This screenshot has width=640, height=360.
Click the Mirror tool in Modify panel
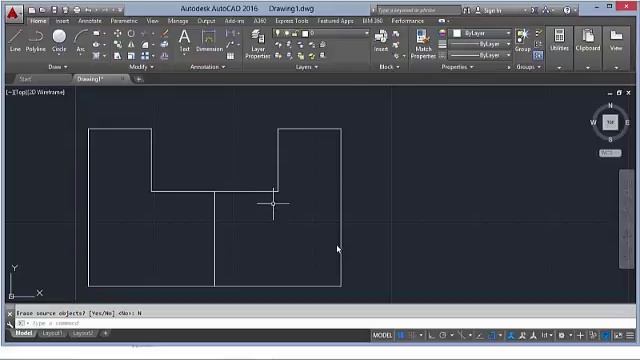click(x=131, y=44)
